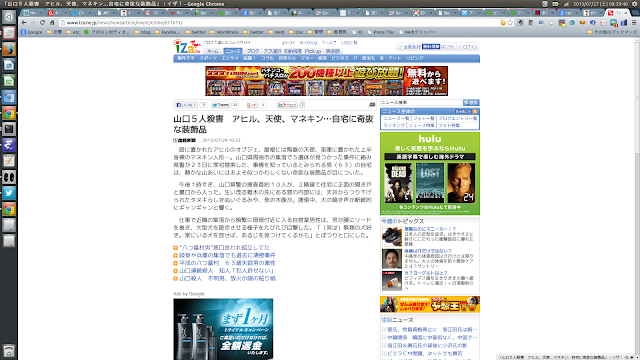Open the 'WordPress' bookmark folder
The height and width of the screenshot is (360, 640).
tap(224, 32)
